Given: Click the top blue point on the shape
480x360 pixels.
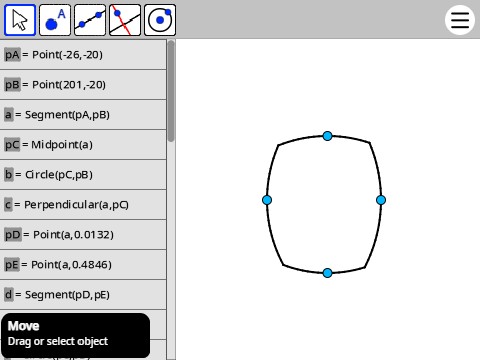Looking at the screenshot, I should click(327, 136).
